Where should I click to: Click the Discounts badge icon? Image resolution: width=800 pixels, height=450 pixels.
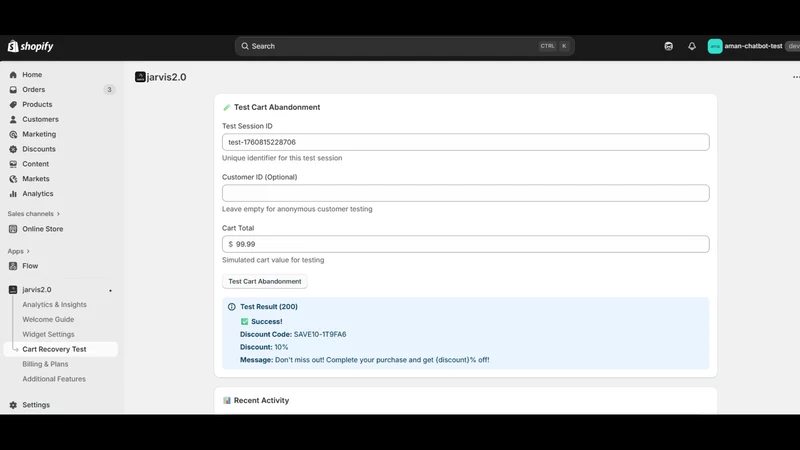(13, 149)
